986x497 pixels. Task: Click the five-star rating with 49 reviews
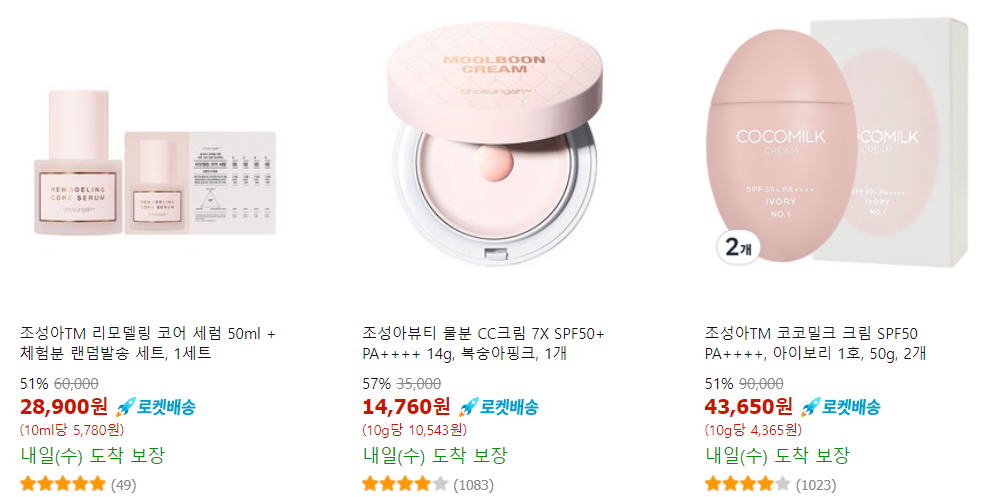63,484
